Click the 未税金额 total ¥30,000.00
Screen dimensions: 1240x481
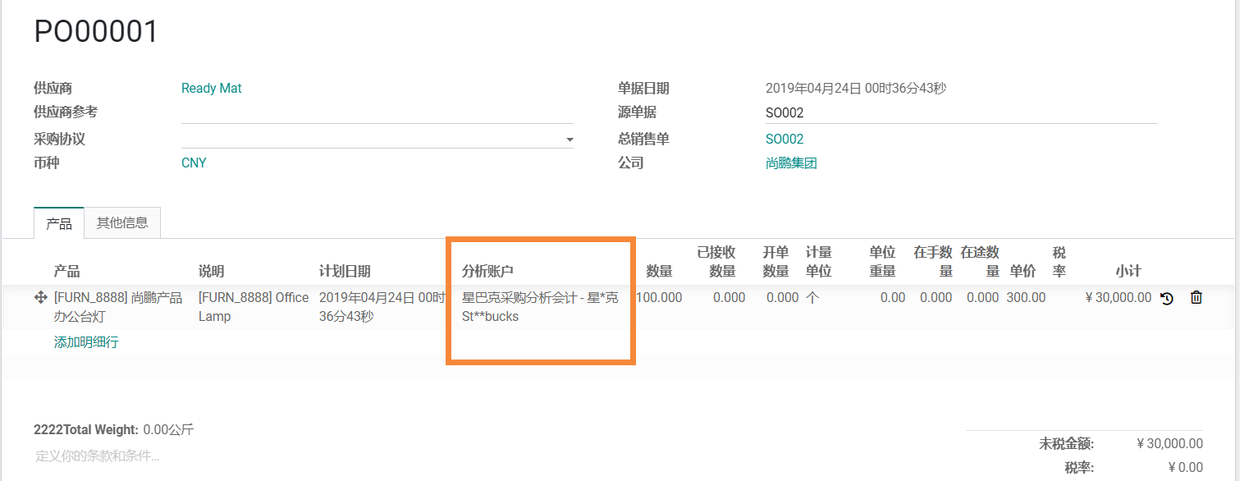pos(1170,444)
